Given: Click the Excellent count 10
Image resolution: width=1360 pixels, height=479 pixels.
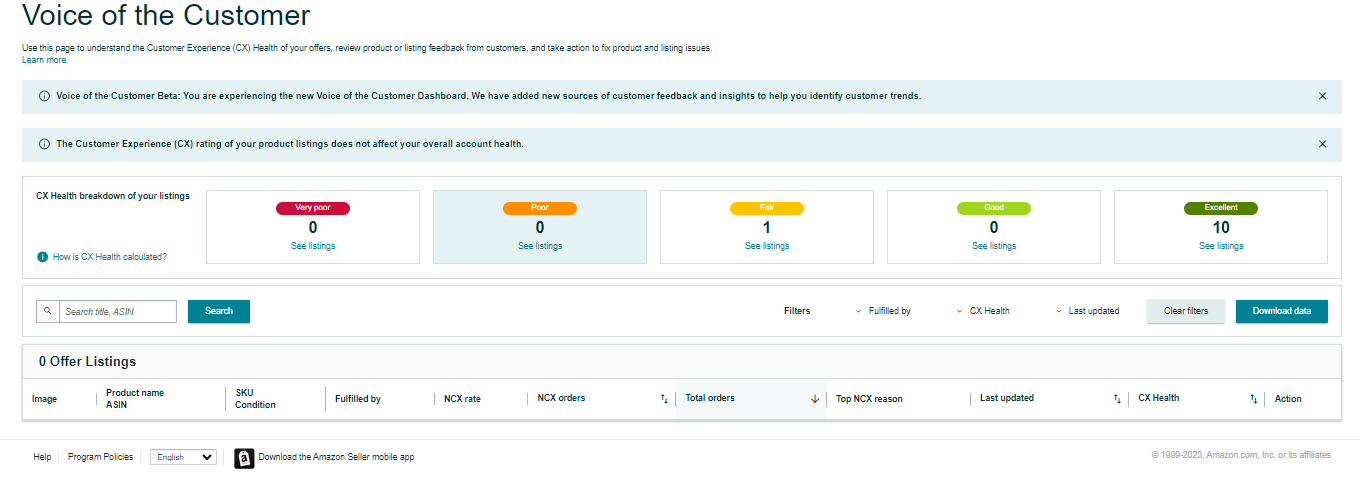Looking at the screenshot, I should pos(1221,227).
